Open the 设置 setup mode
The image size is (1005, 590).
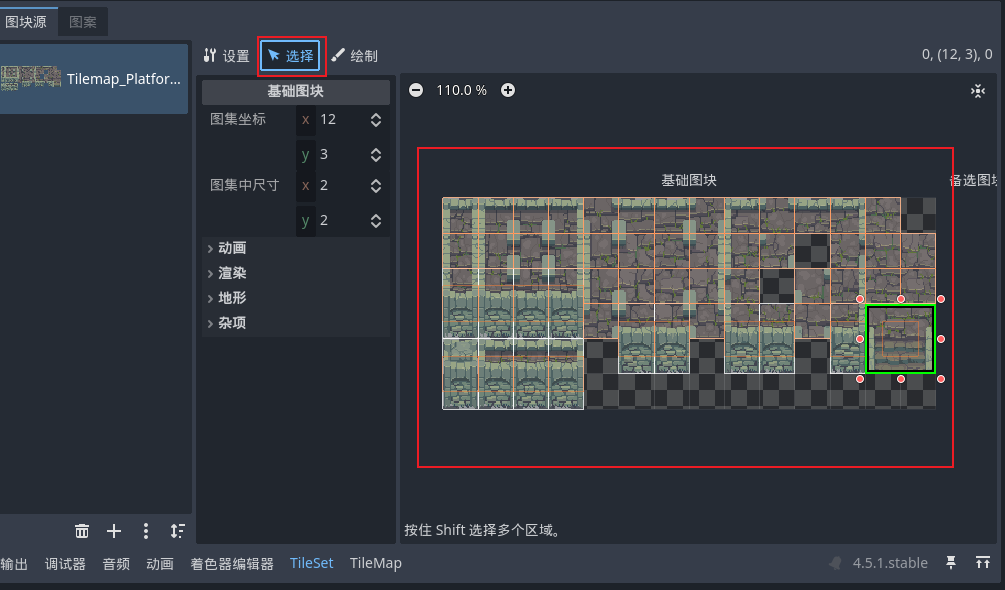point(227,56)
